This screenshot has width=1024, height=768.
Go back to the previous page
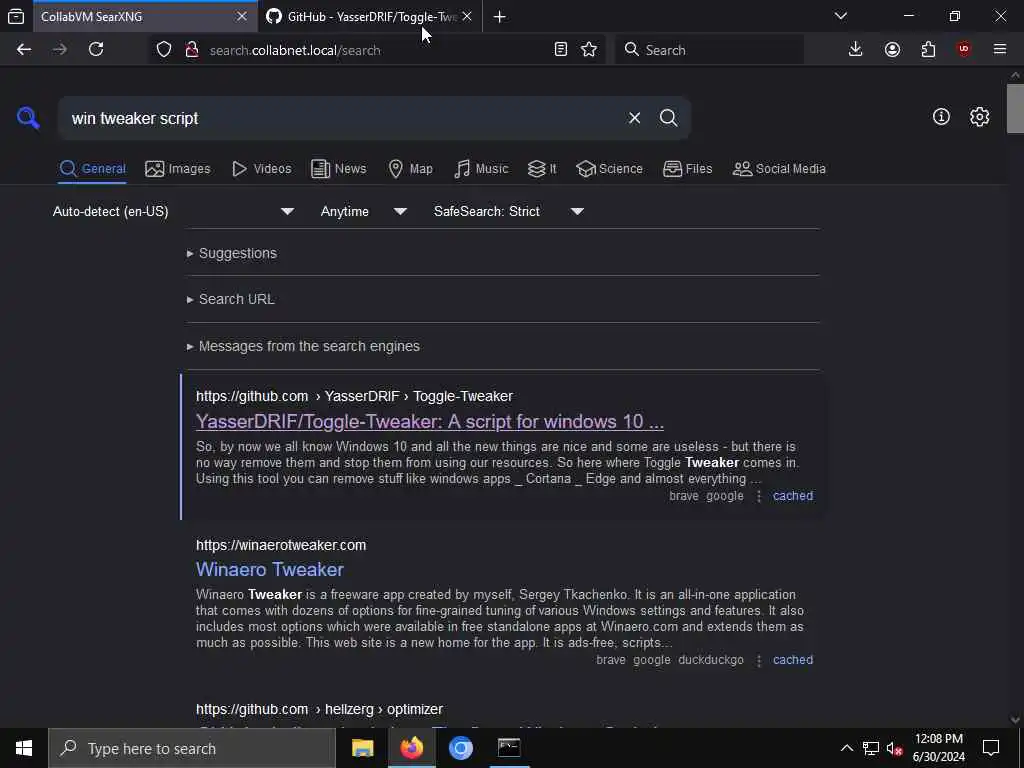[x=24, y=50]
